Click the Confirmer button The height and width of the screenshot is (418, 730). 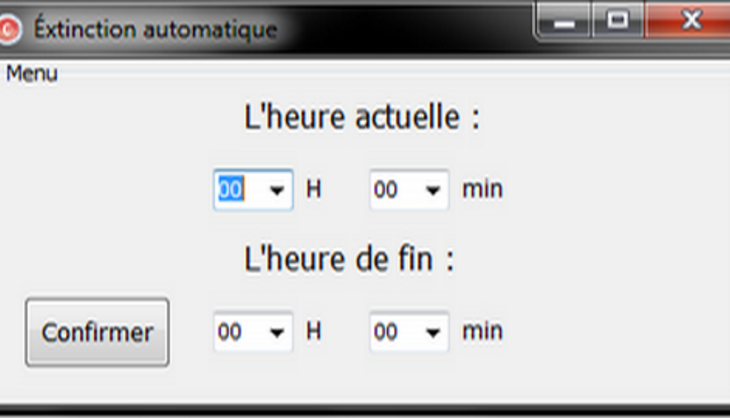(97, 332)
